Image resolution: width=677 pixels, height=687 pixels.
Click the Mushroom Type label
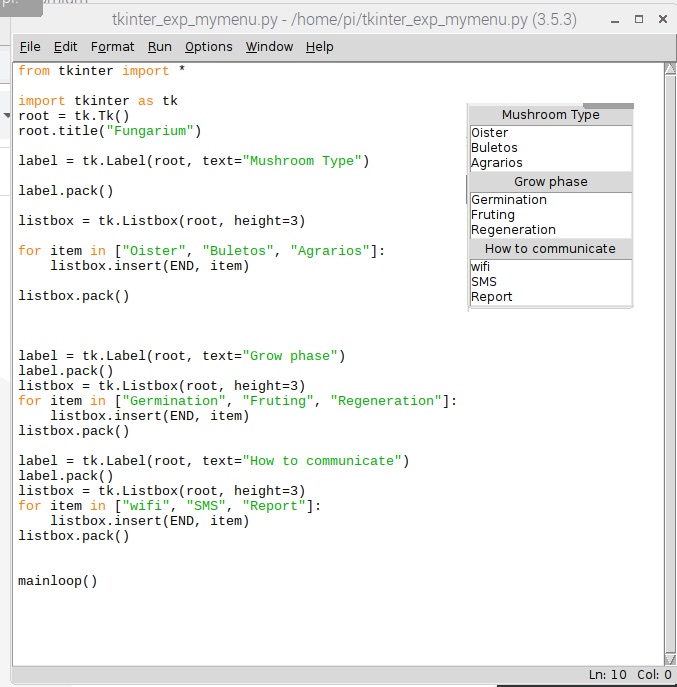click(x=550, y=115)
